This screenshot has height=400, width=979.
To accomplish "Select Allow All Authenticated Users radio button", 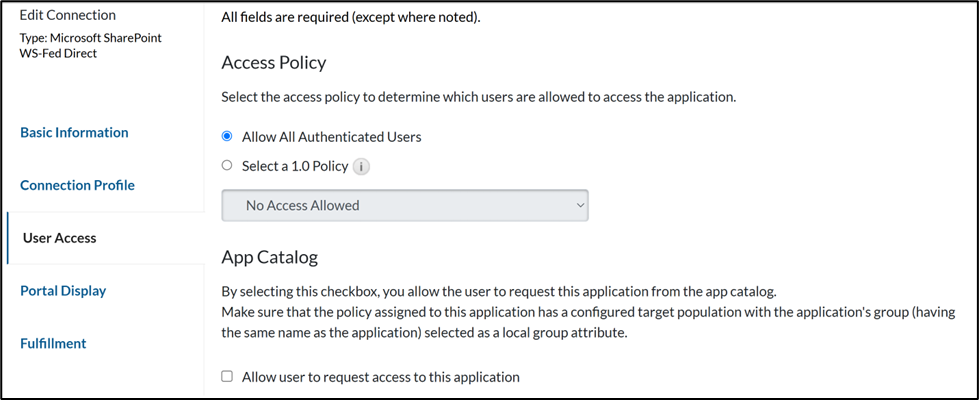I will pos(227,137).
